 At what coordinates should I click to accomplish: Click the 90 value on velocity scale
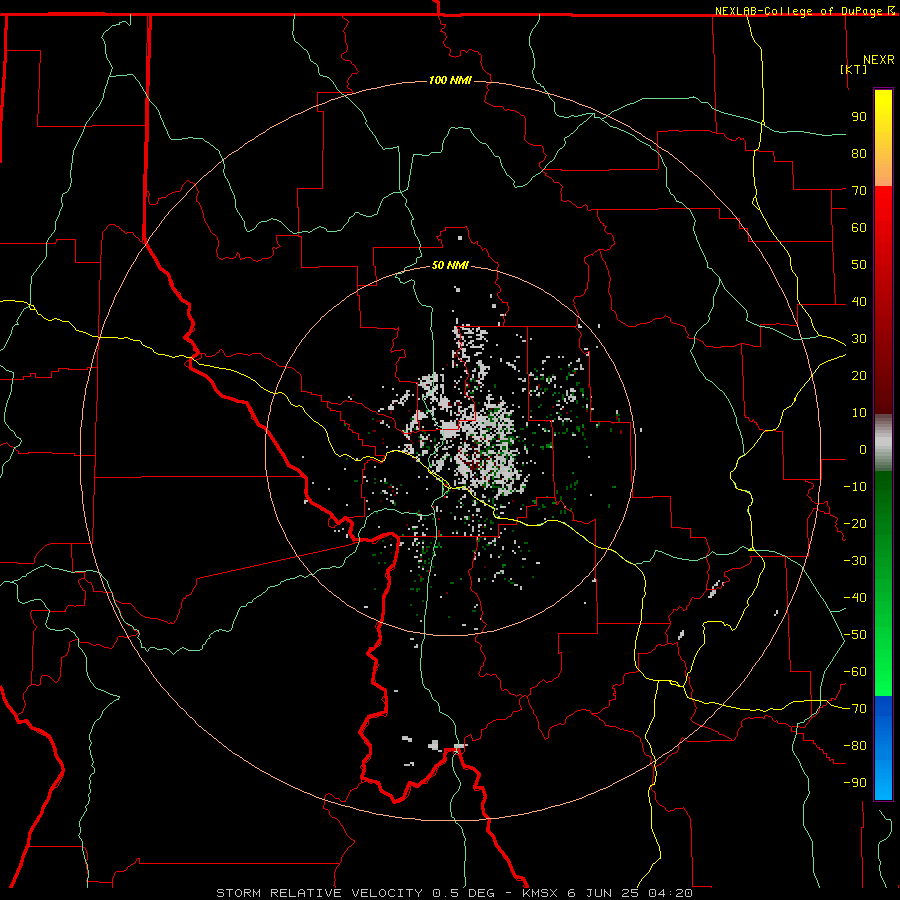[x=859, y=117]
